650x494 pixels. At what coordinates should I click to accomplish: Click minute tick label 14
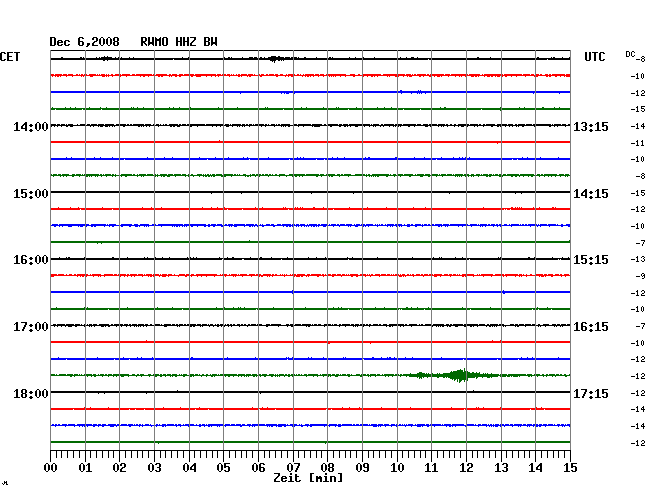click(535, 467)
